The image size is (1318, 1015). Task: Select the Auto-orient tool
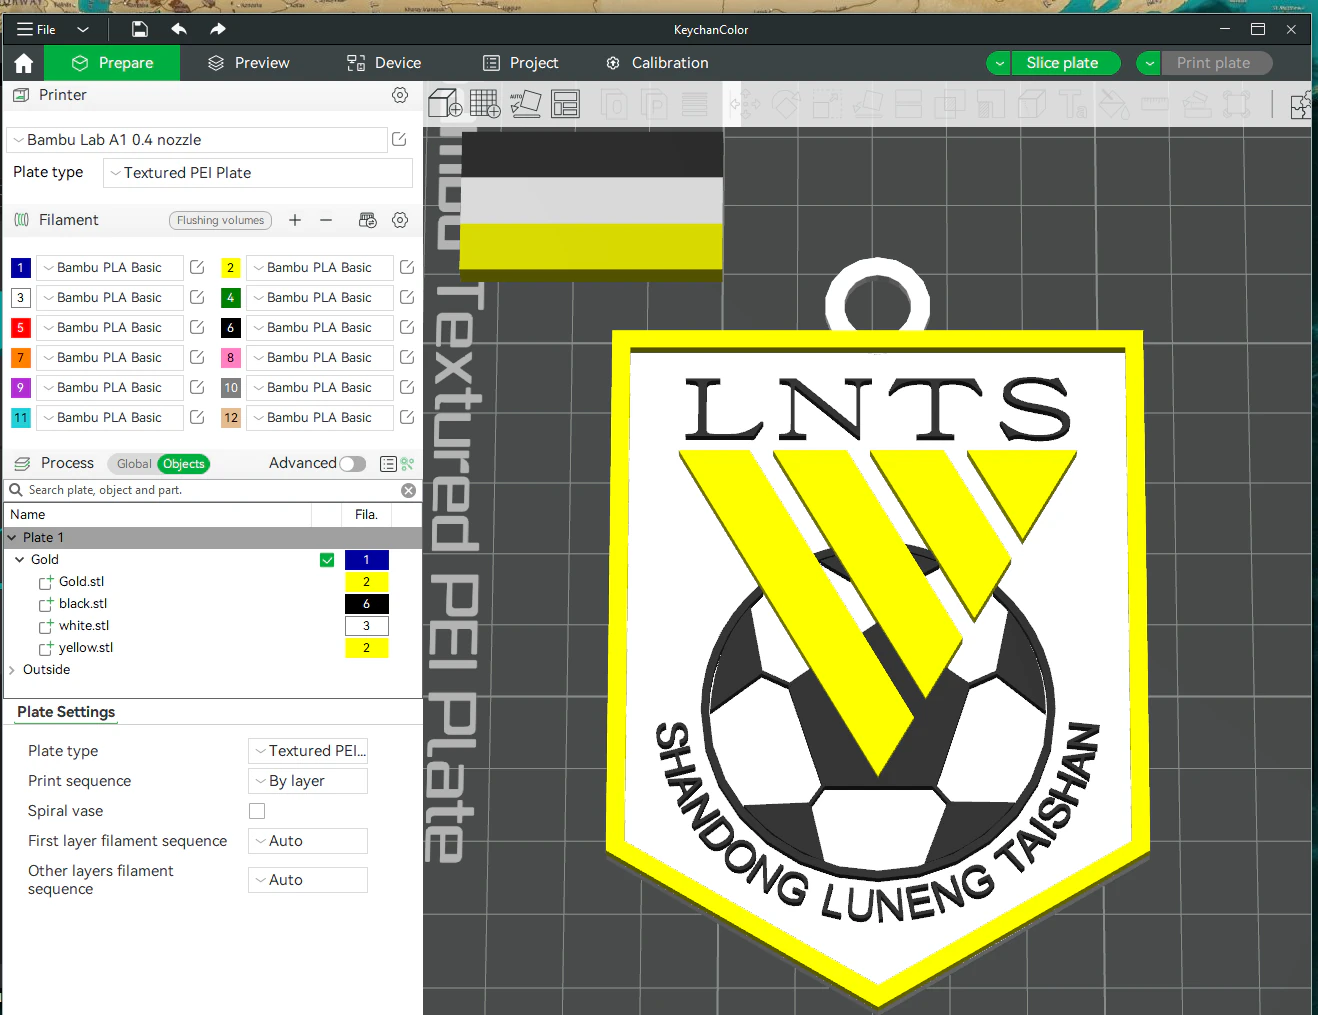[526, 104]
